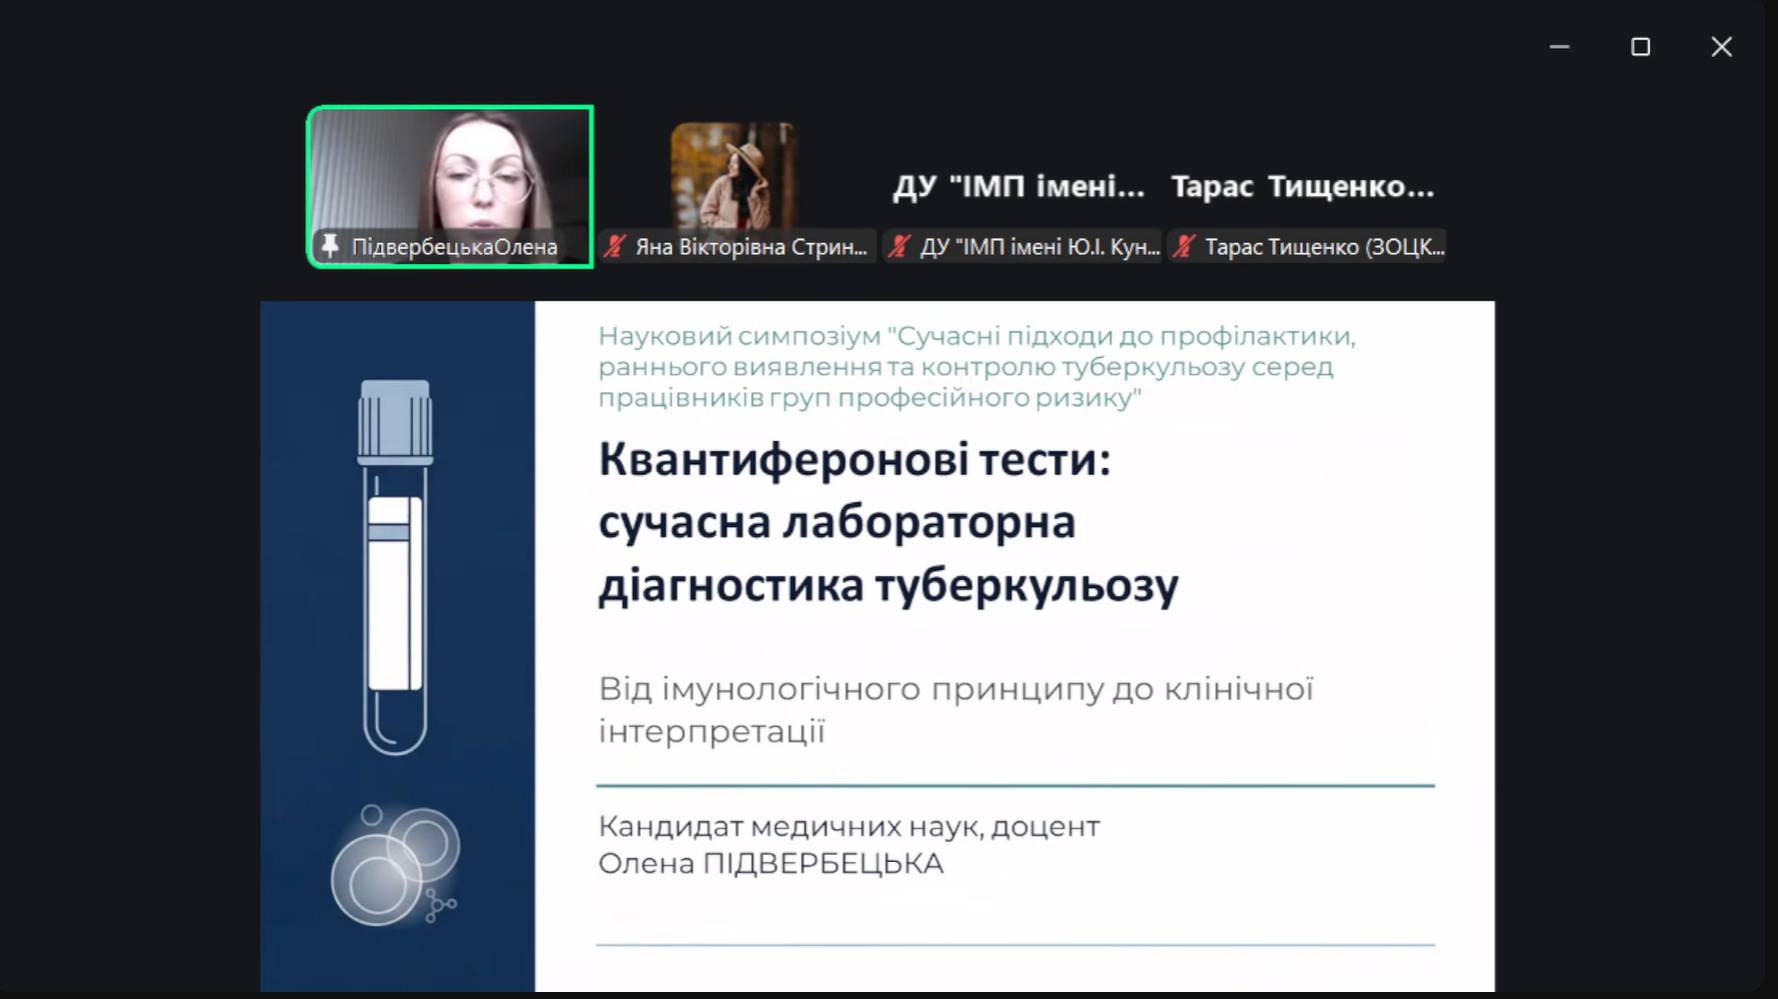The image size is (1778, 999).
Task: Click muted mic icon beside ДУ "ІМП імені Ю.І. Кун...
Action: pyautogui.click(x=899, y=246)
